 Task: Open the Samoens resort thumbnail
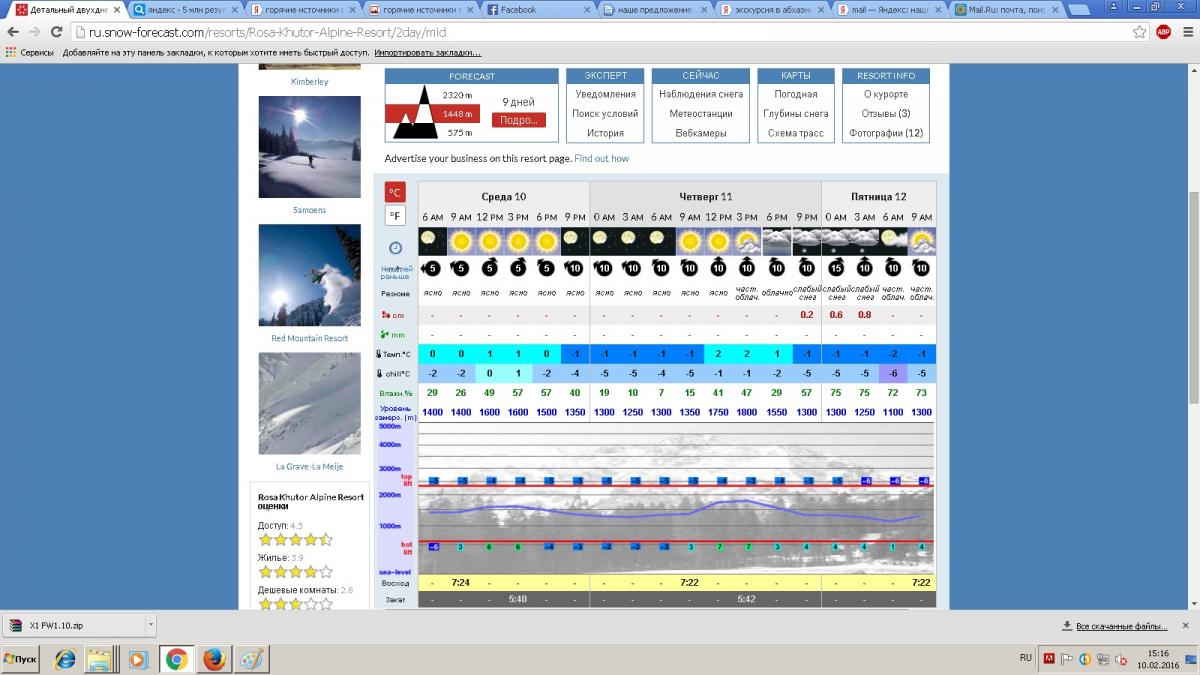pos(309,147)
